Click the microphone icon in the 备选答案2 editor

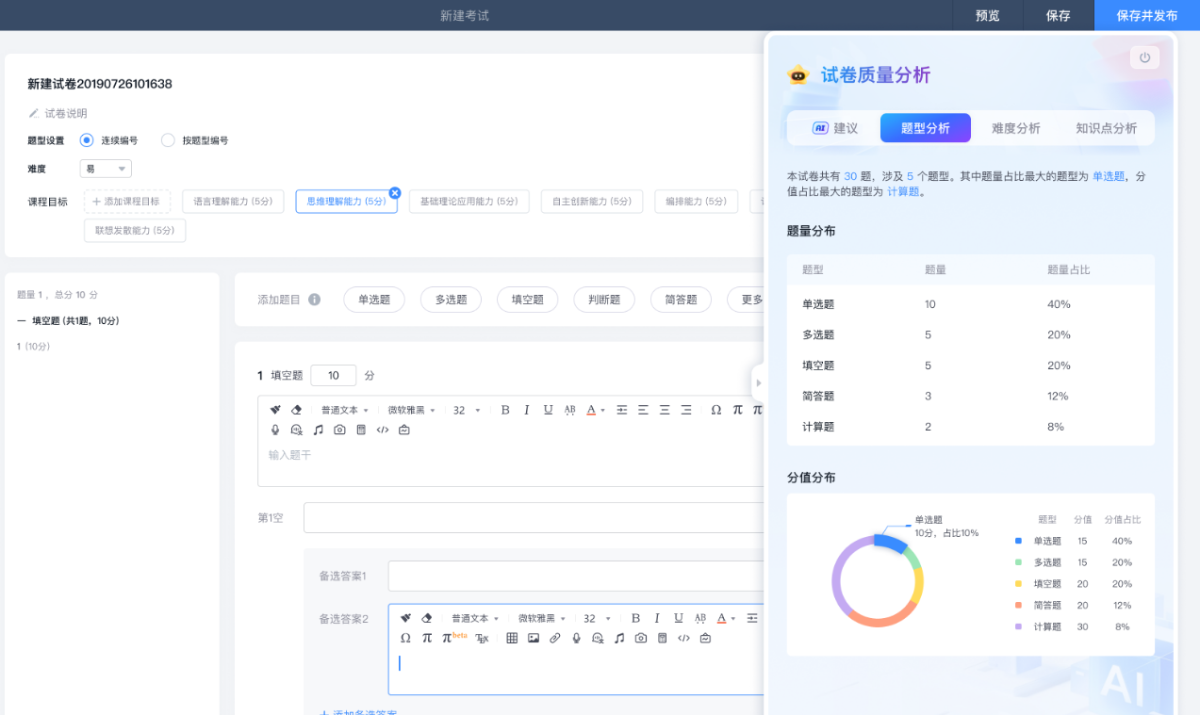pos(576,638)
